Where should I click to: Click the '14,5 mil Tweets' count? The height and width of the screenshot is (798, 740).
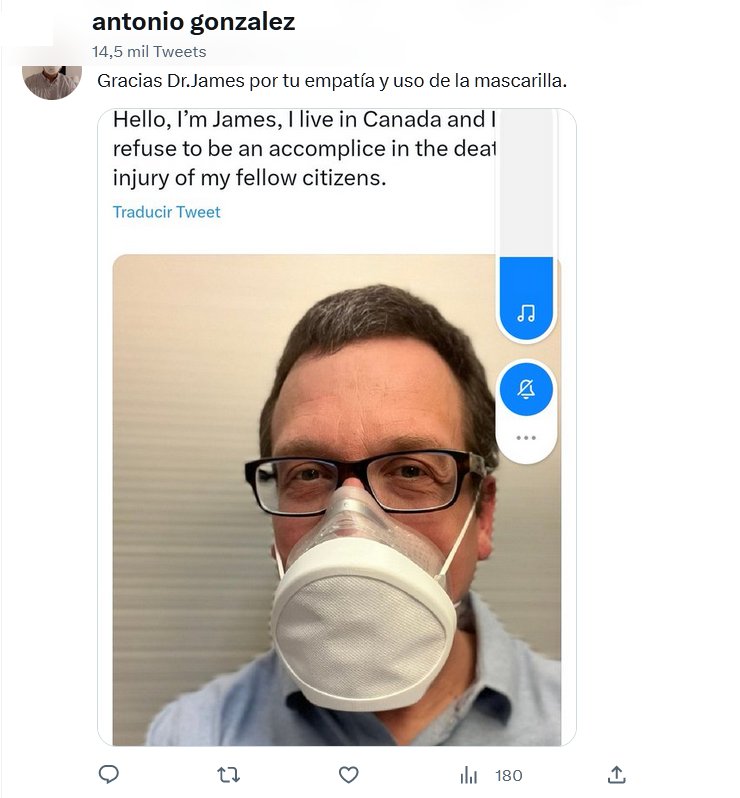(x=149, y=51)
